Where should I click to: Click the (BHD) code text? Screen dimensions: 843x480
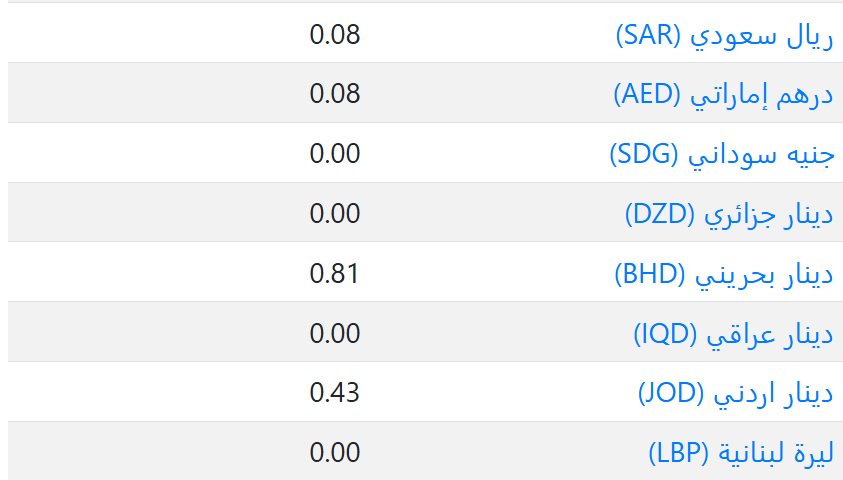point(649,274)
